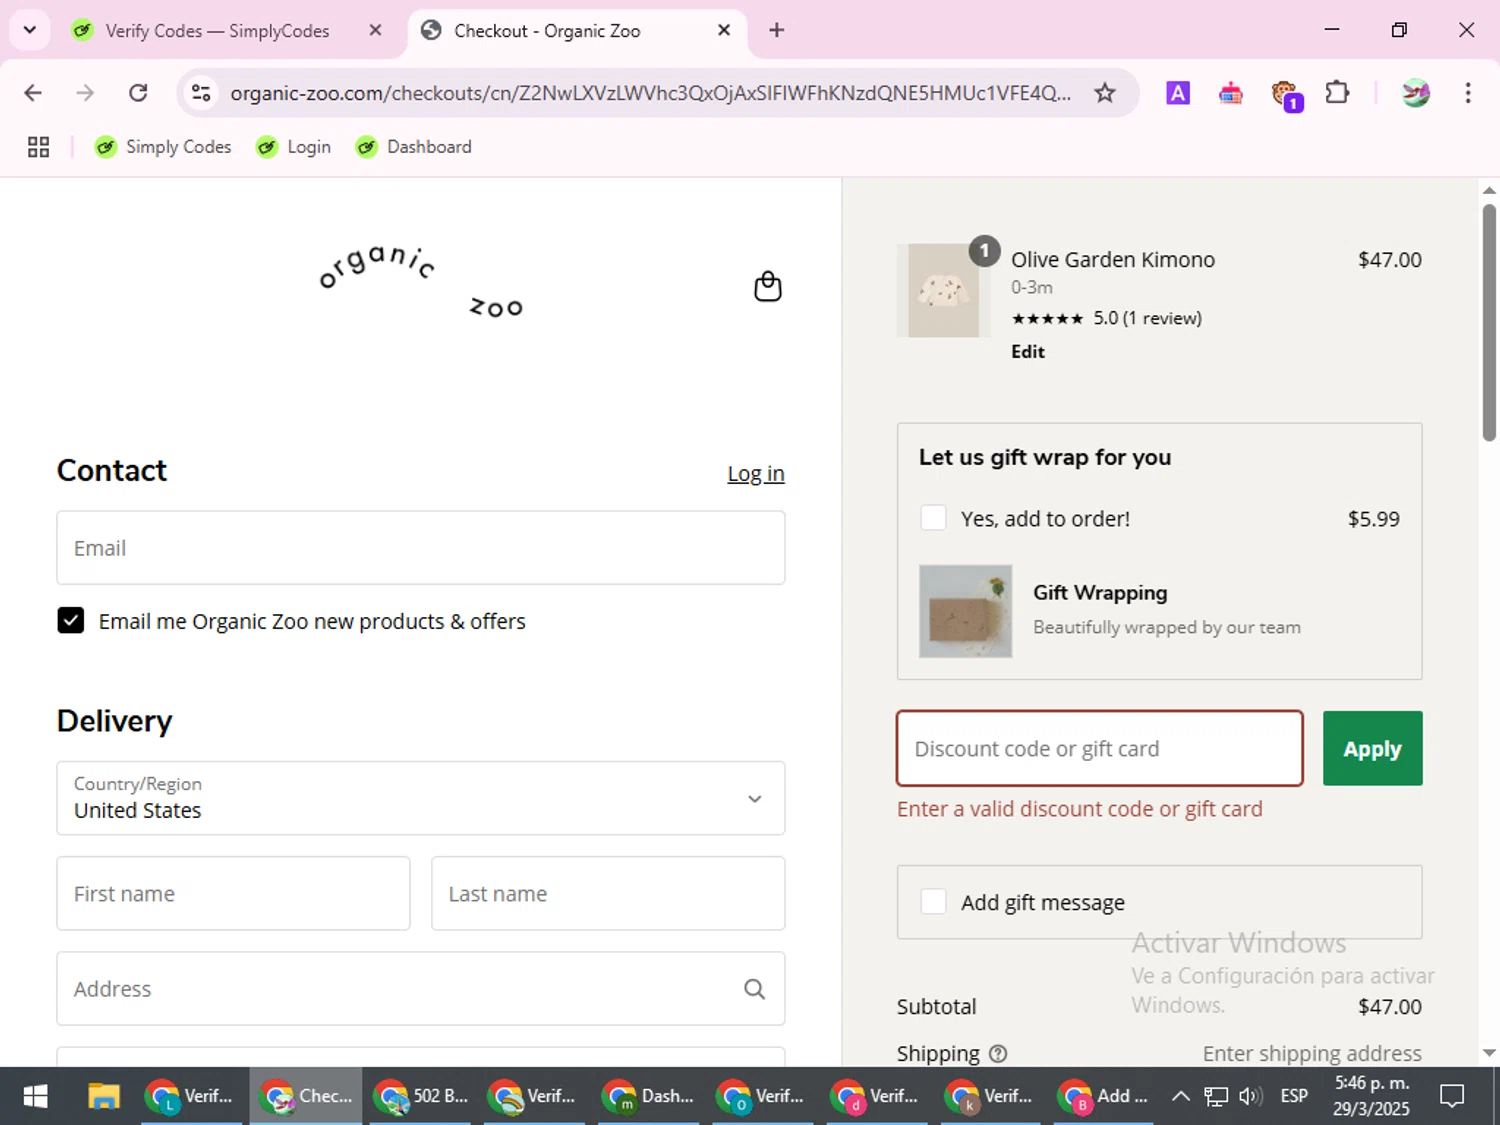Open the Windows Start menu
Viewport: 1500px width, 1125px height.
coord(35,1096)
